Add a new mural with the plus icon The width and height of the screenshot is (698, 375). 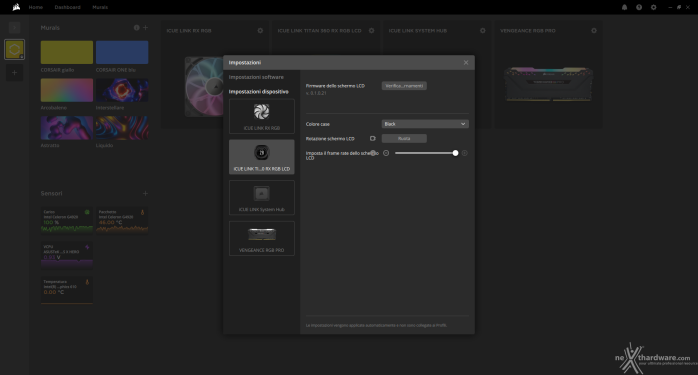point(145,28)
